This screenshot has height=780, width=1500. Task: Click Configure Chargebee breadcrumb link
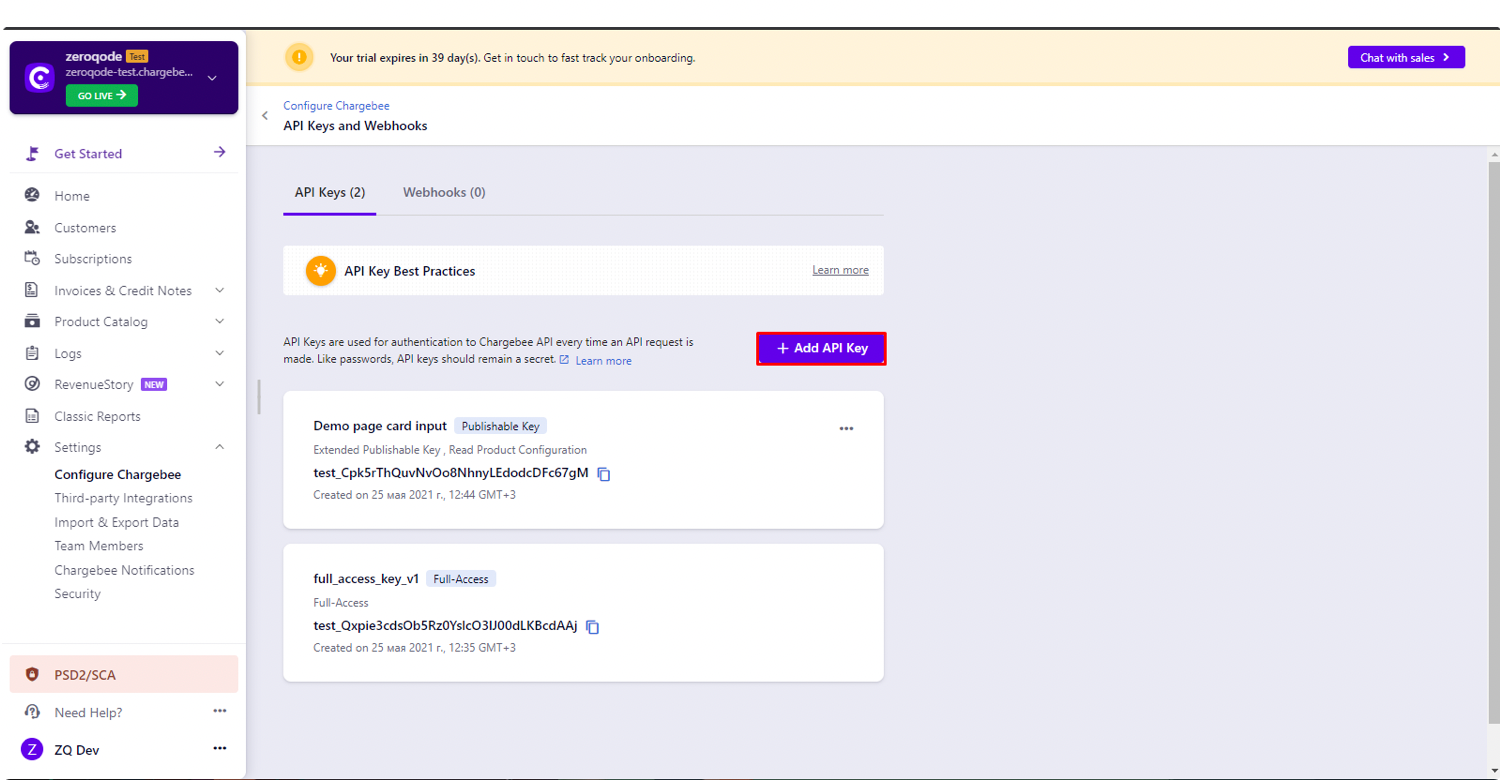[336, 106]
